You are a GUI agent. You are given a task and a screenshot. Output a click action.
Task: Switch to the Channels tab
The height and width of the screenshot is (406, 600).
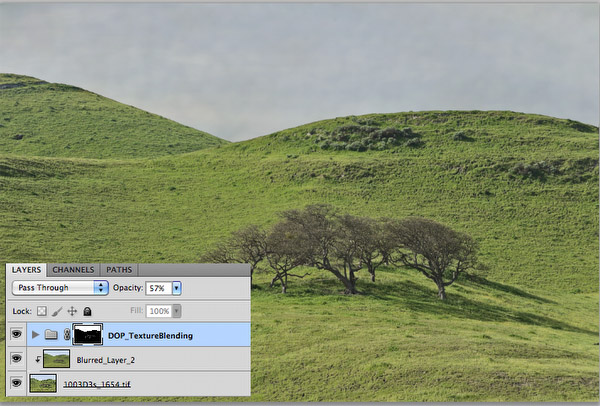(x=73, y=270)
